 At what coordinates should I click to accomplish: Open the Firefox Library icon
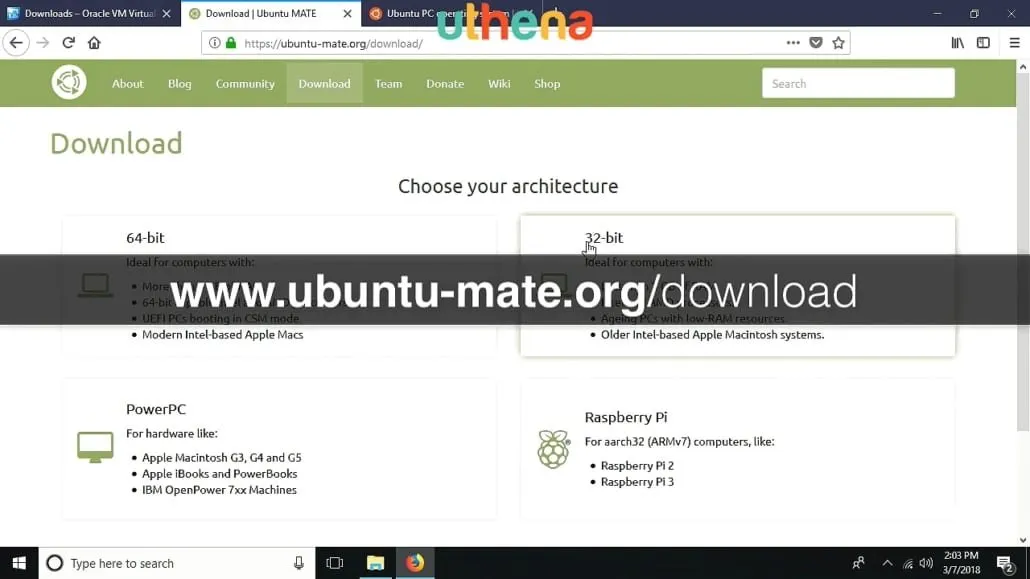(958, 43)
